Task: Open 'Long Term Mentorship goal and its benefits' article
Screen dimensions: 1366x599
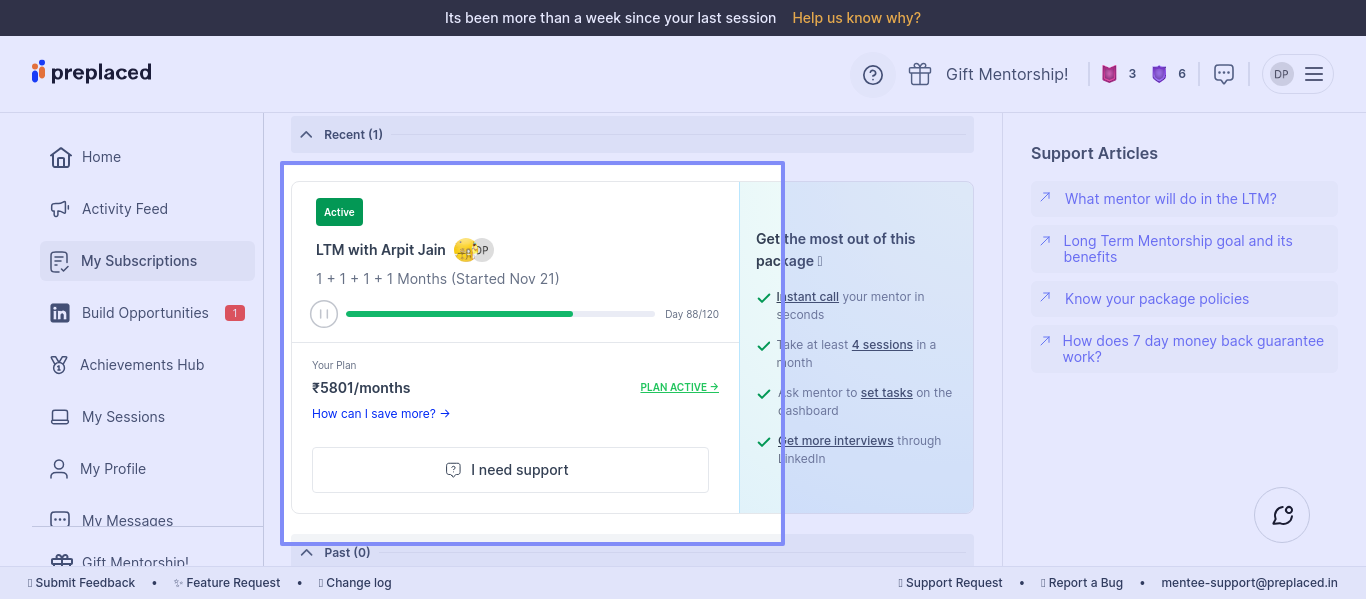Action: (x=1184, y=249)
